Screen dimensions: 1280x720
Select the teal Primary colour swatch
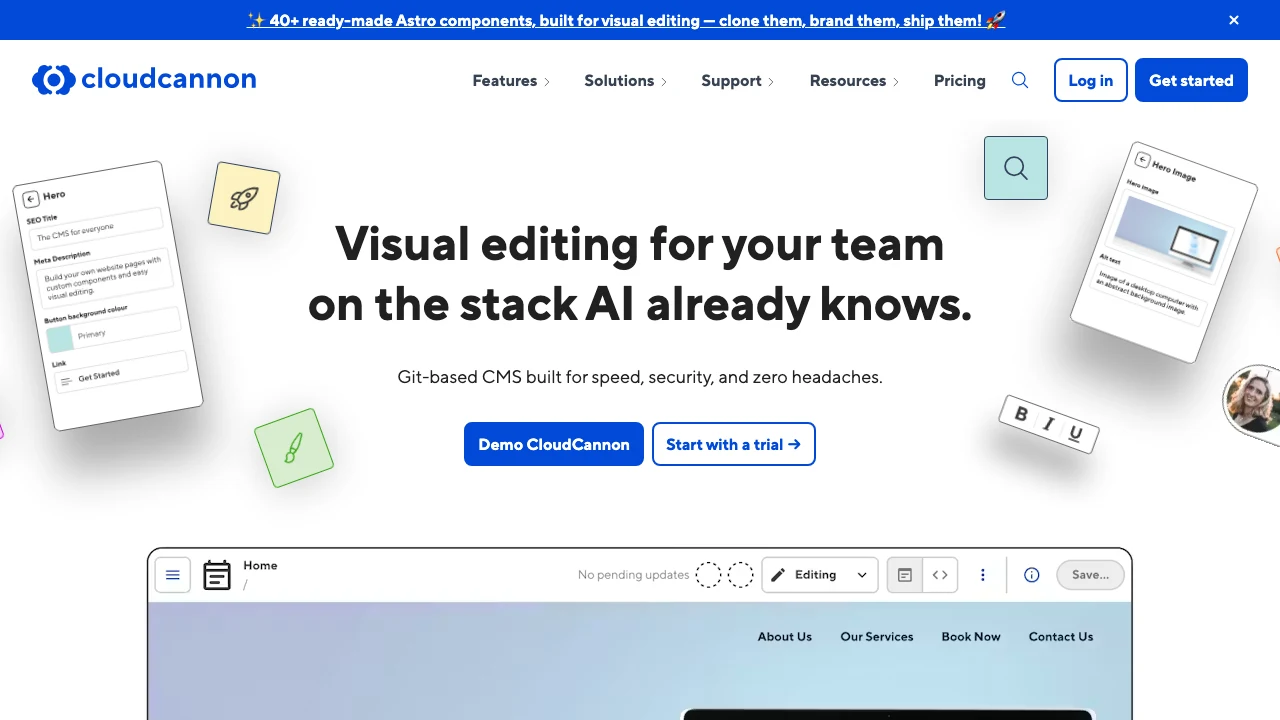click(60, 339)
